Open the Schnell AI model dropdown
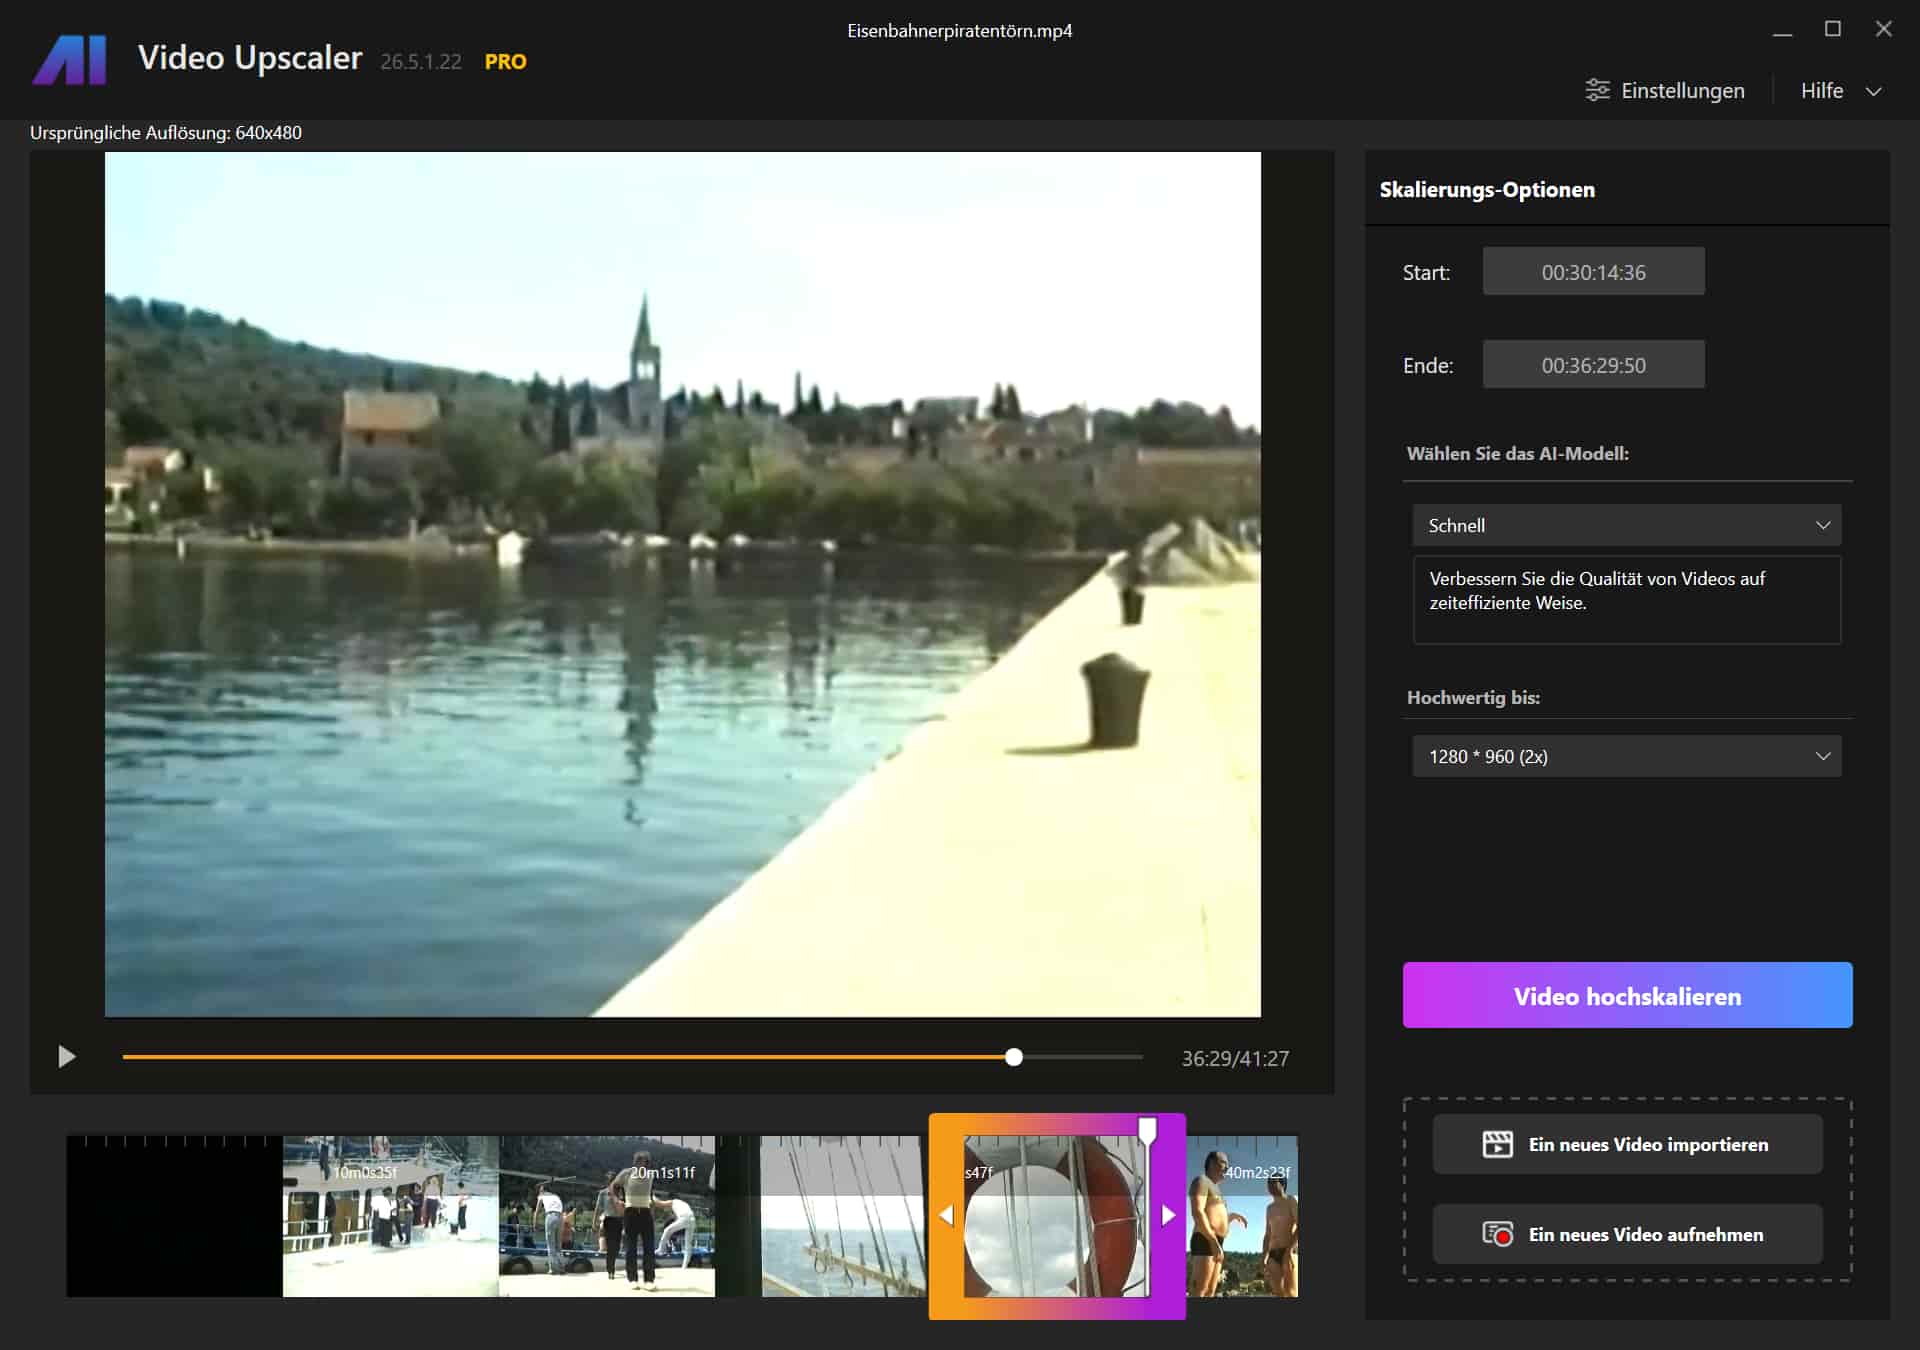 pos(1626,525)
